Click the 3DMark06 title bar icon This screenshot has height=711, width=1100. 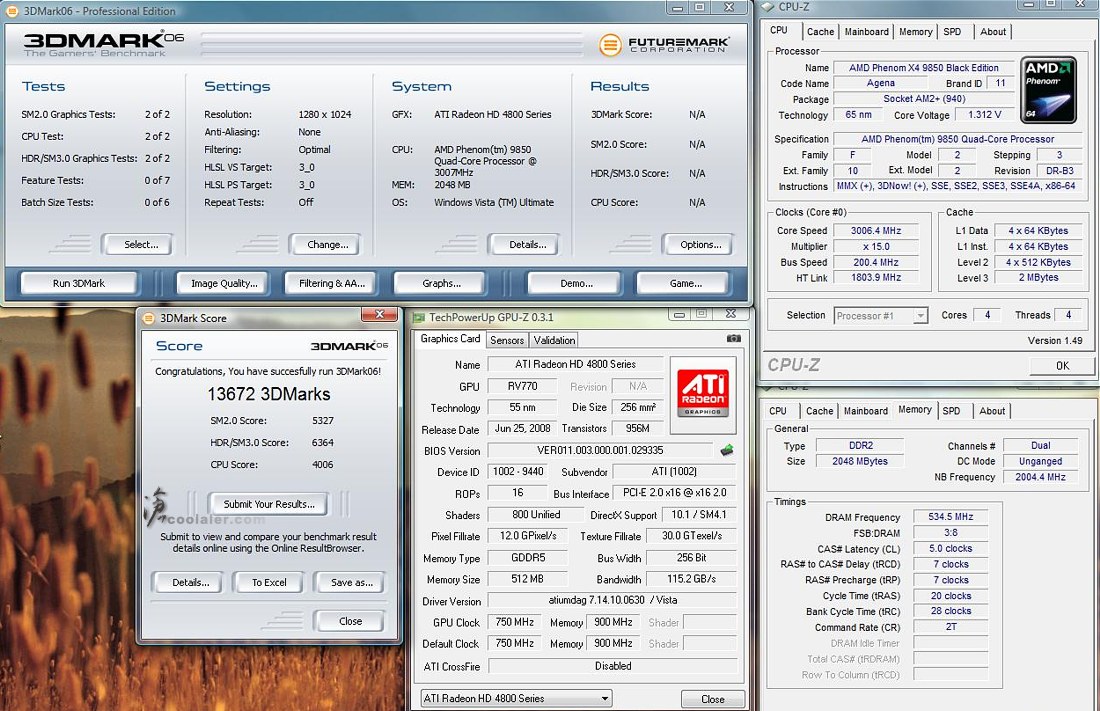click(x=12, y=11)
